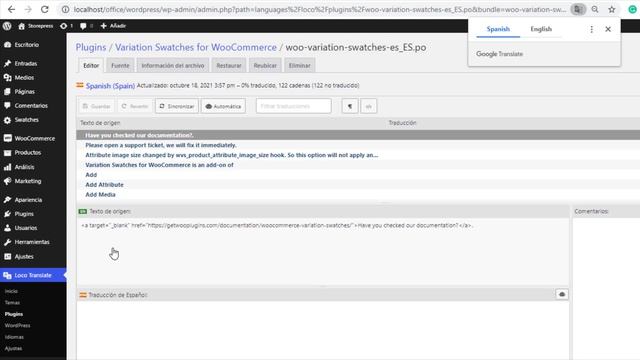Viewport: 640px width, 360px height.
Task: Click the Sincronizar button
Action: 177,106
